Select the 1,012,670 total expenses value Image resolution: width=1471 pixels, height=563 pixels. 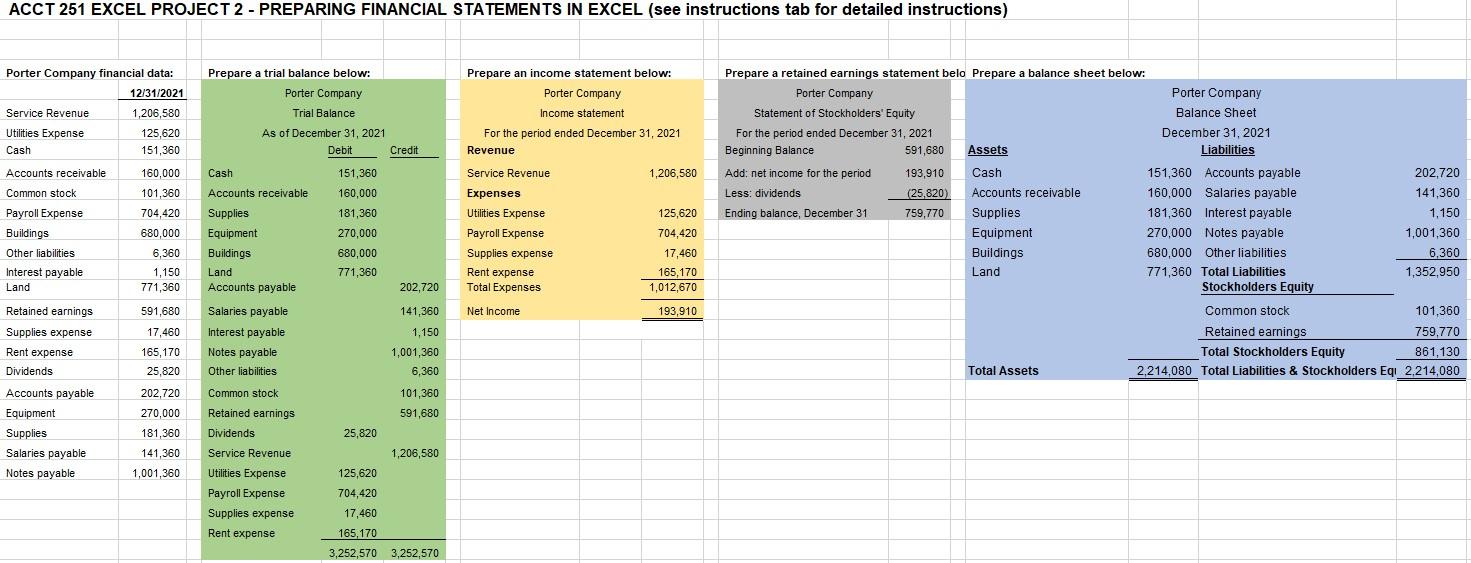pyautogui.click(x=671, y=287)
